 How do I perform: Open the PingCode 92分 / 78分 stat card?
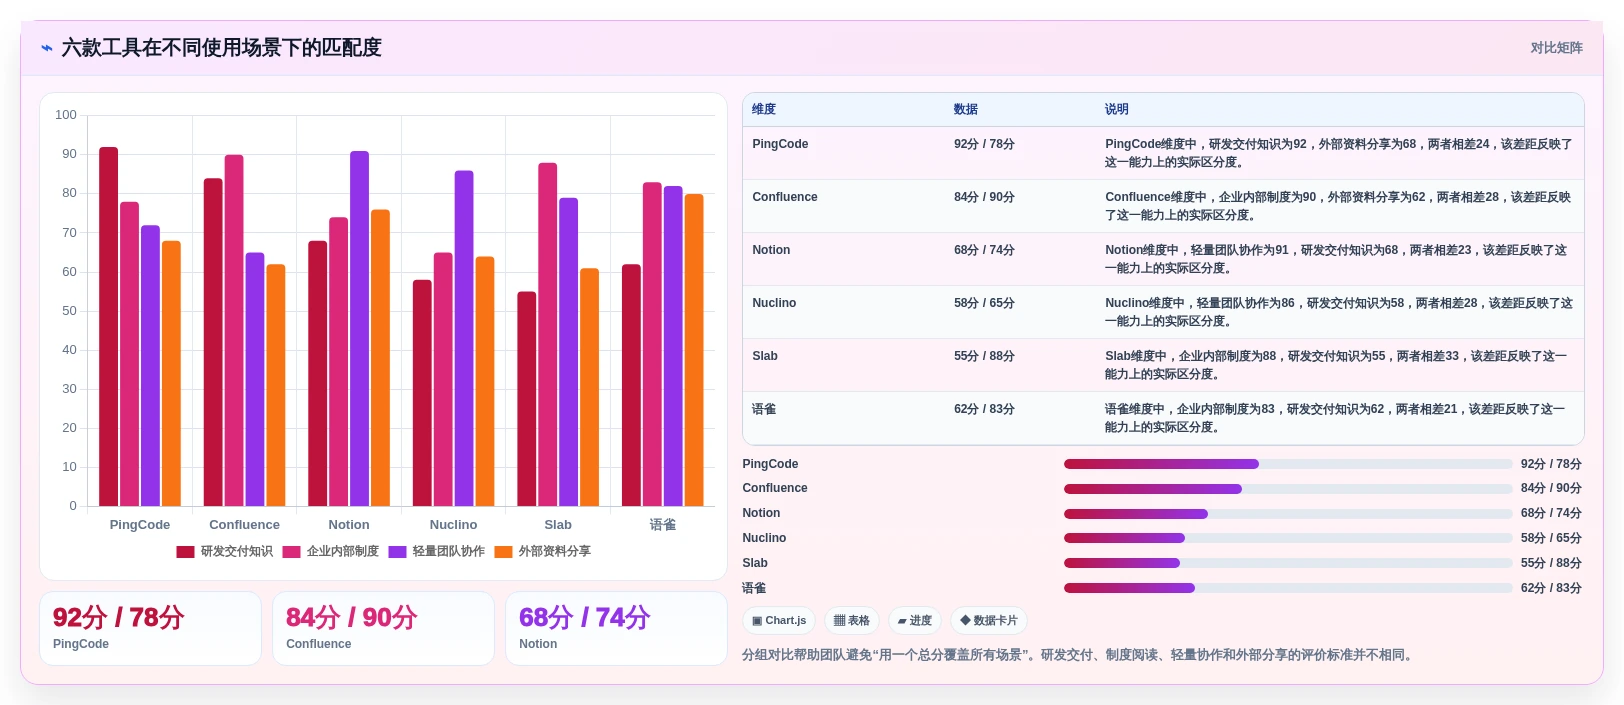(x=150, y=628)
